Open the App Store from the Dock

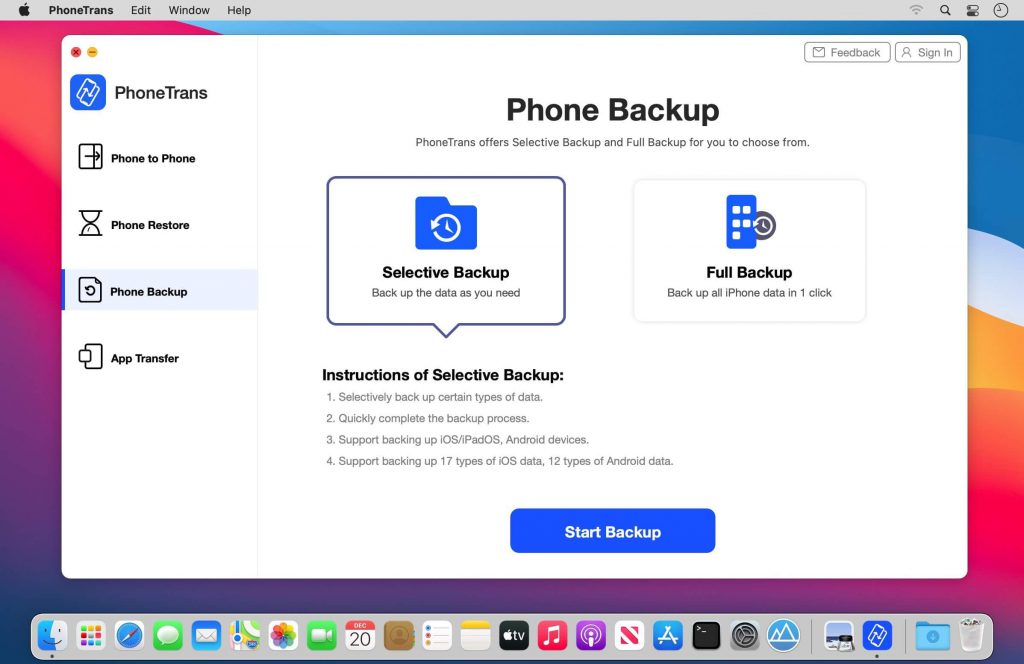click(x=667, y=634)
